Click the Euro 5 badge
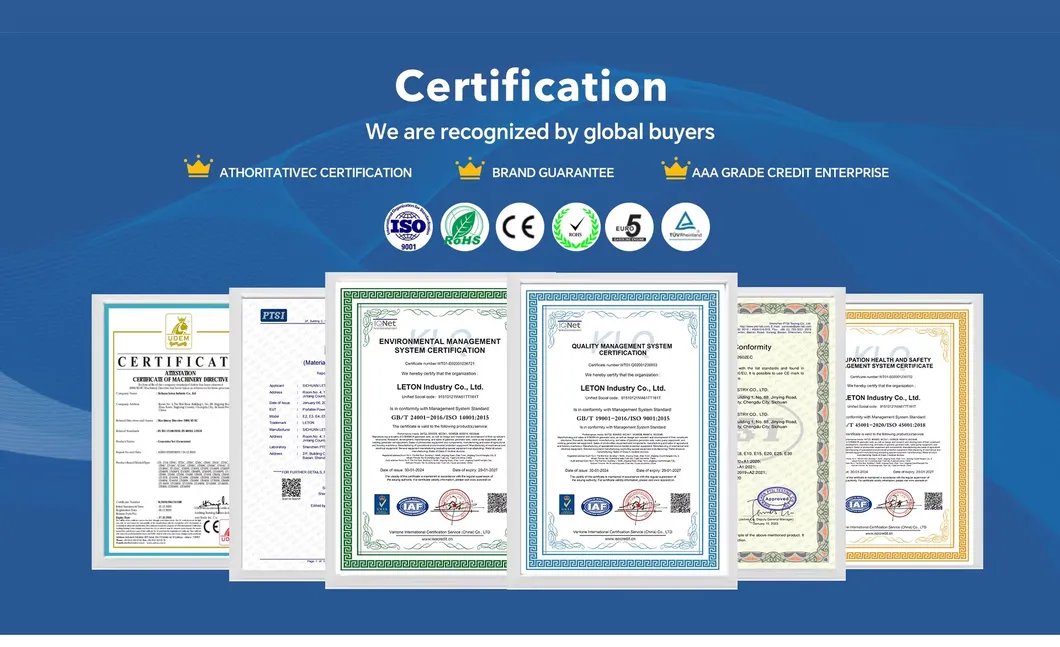 (x=629, y=227)
